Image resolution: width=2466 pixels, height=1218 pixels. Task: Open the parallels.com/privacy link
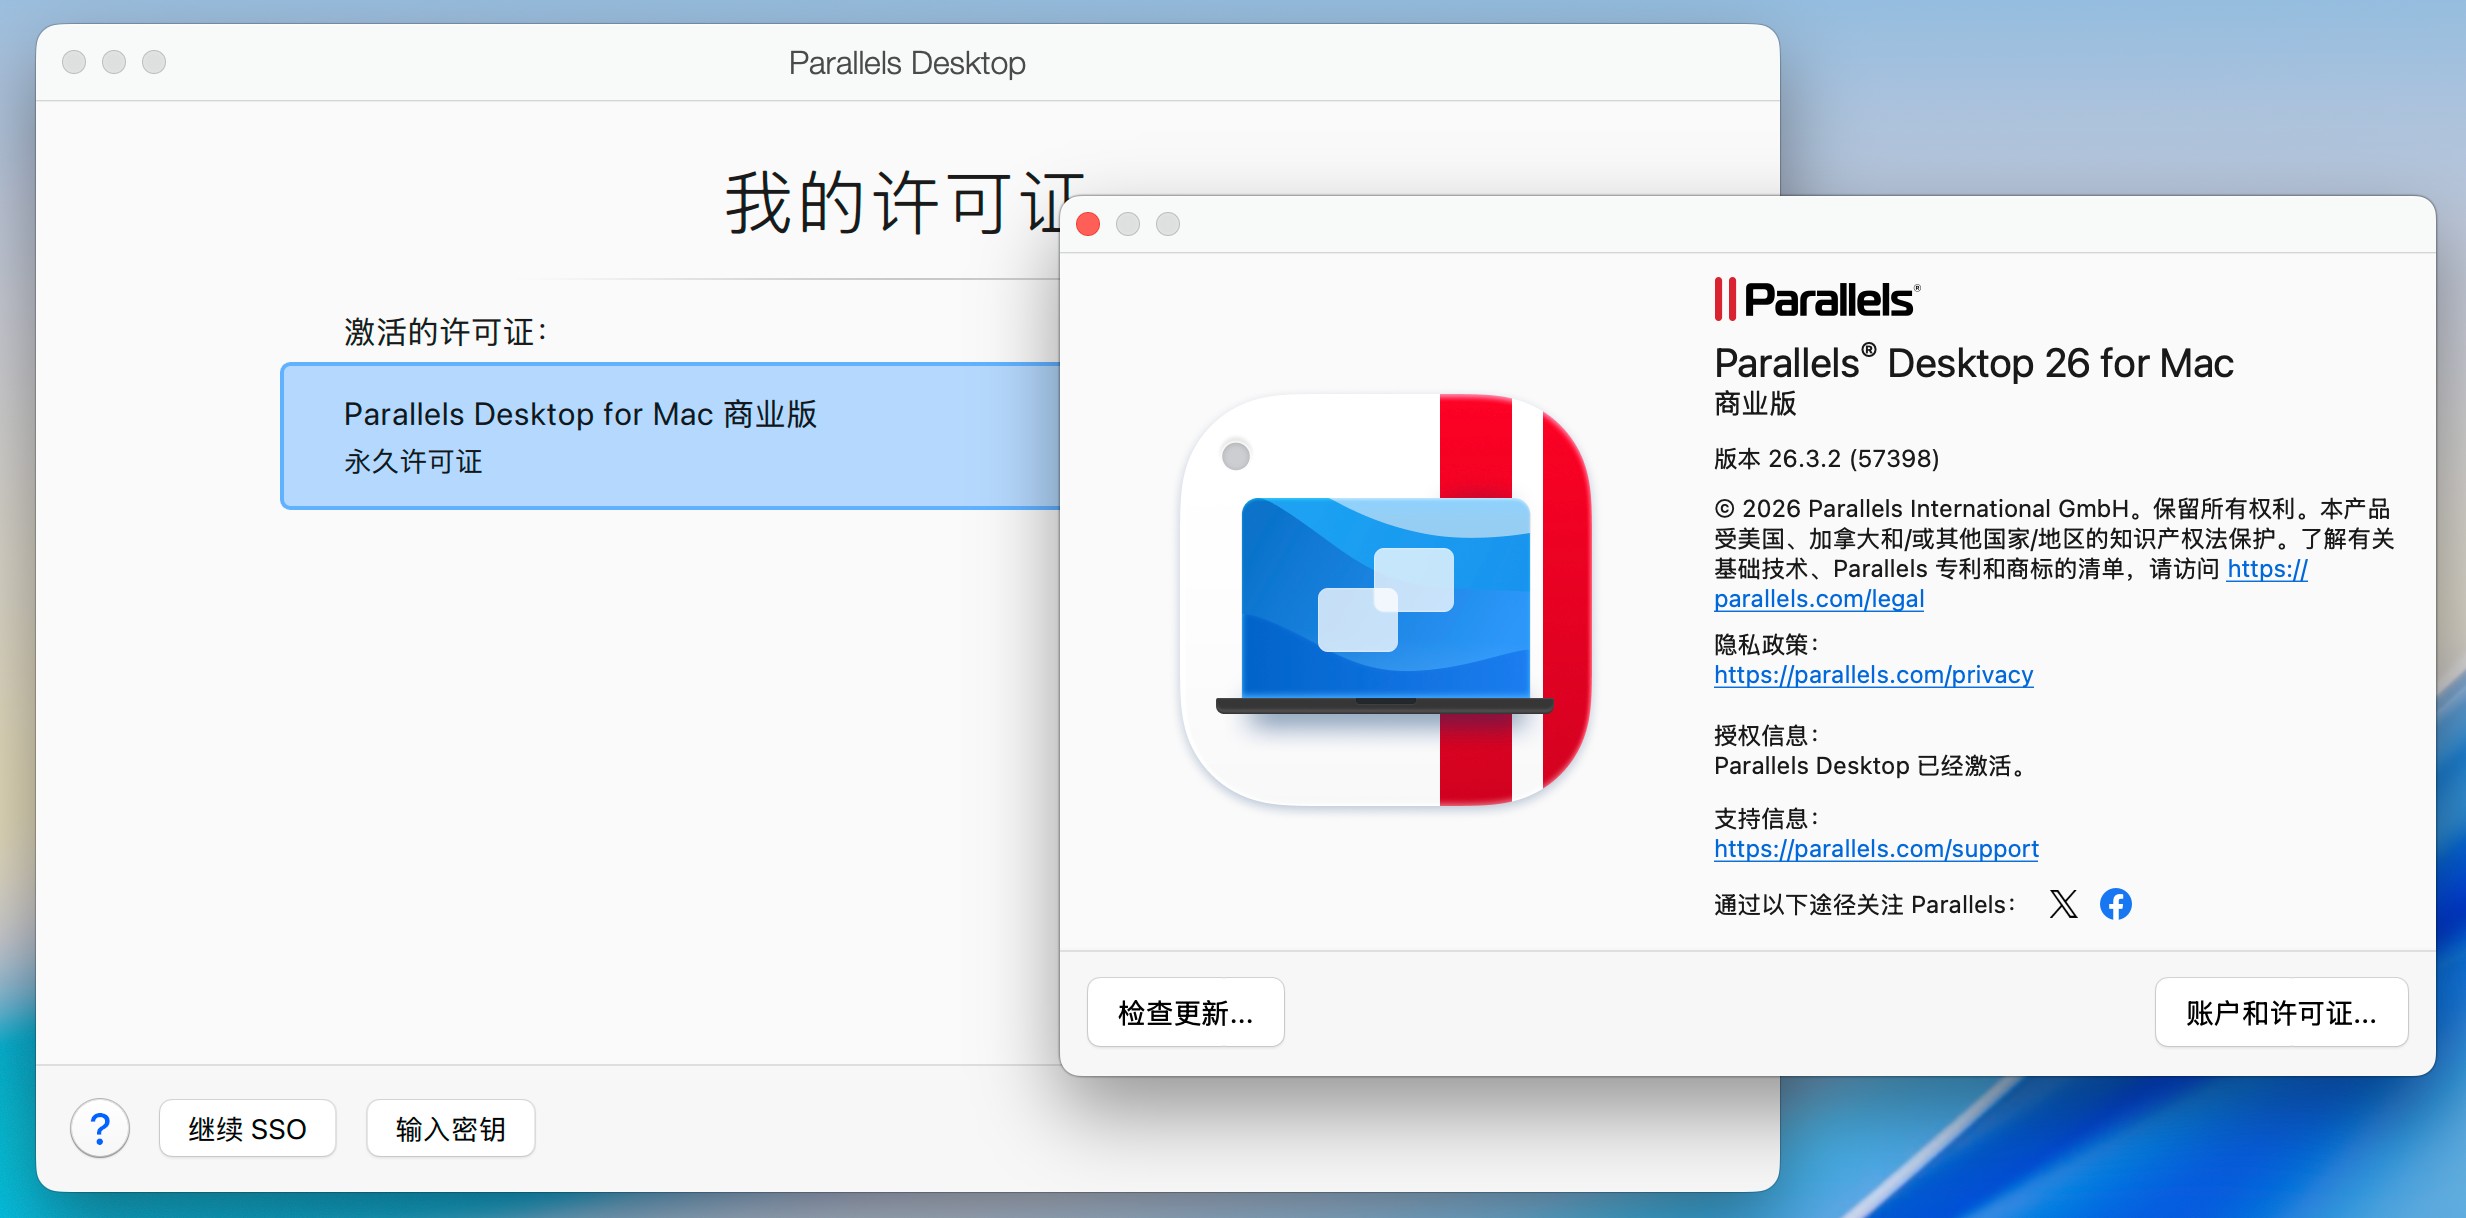(x=1873, y=675)
